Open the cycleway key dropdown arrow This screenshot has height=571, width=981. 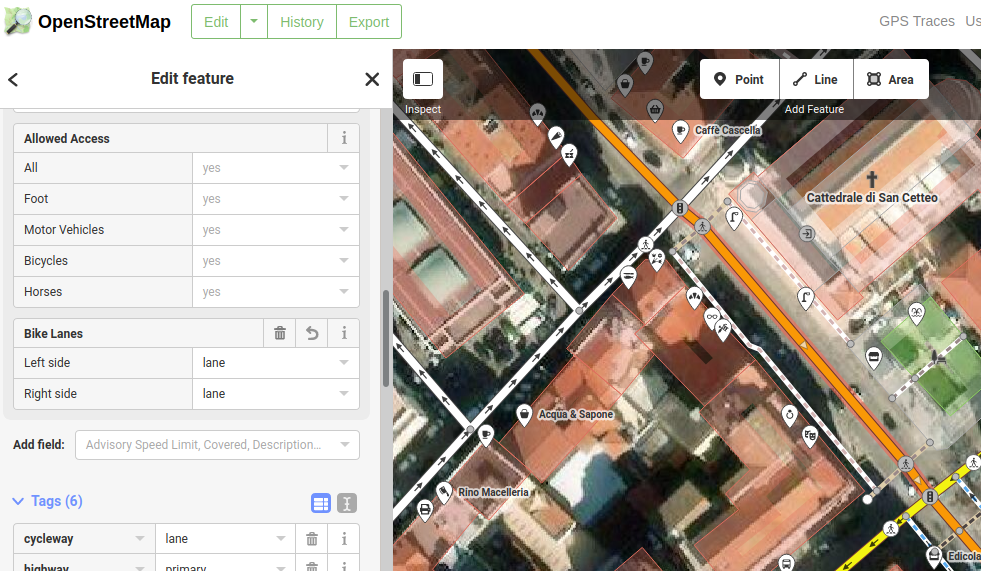pos(140,538)
